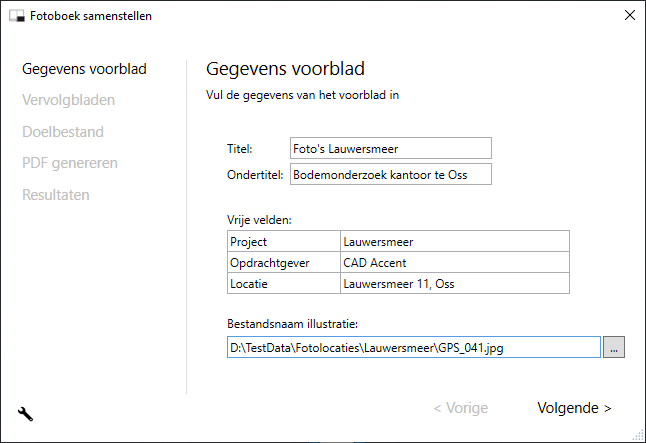Image resolution: width=646 pixels, height=443 pixels.
Task: Edit the CAD Accent value cell
Action: [454, 262]
